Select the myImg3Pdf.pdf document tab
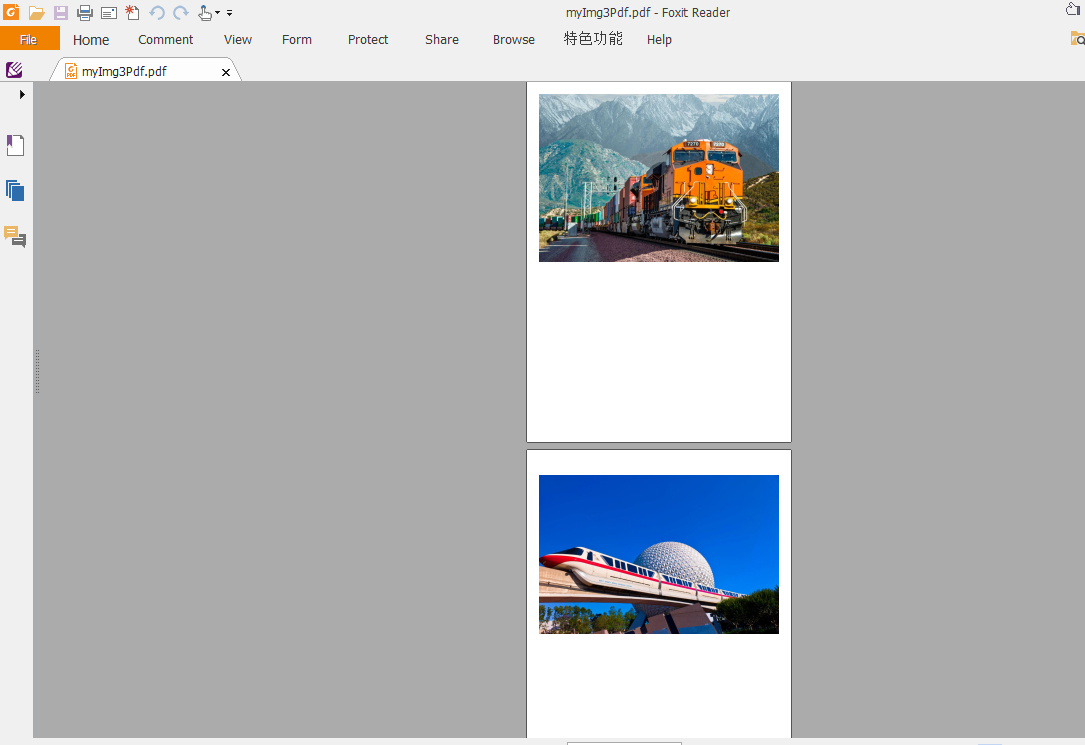Image resolution: width=1085 pixels, height=745 pixels. (x=145, y=71)
